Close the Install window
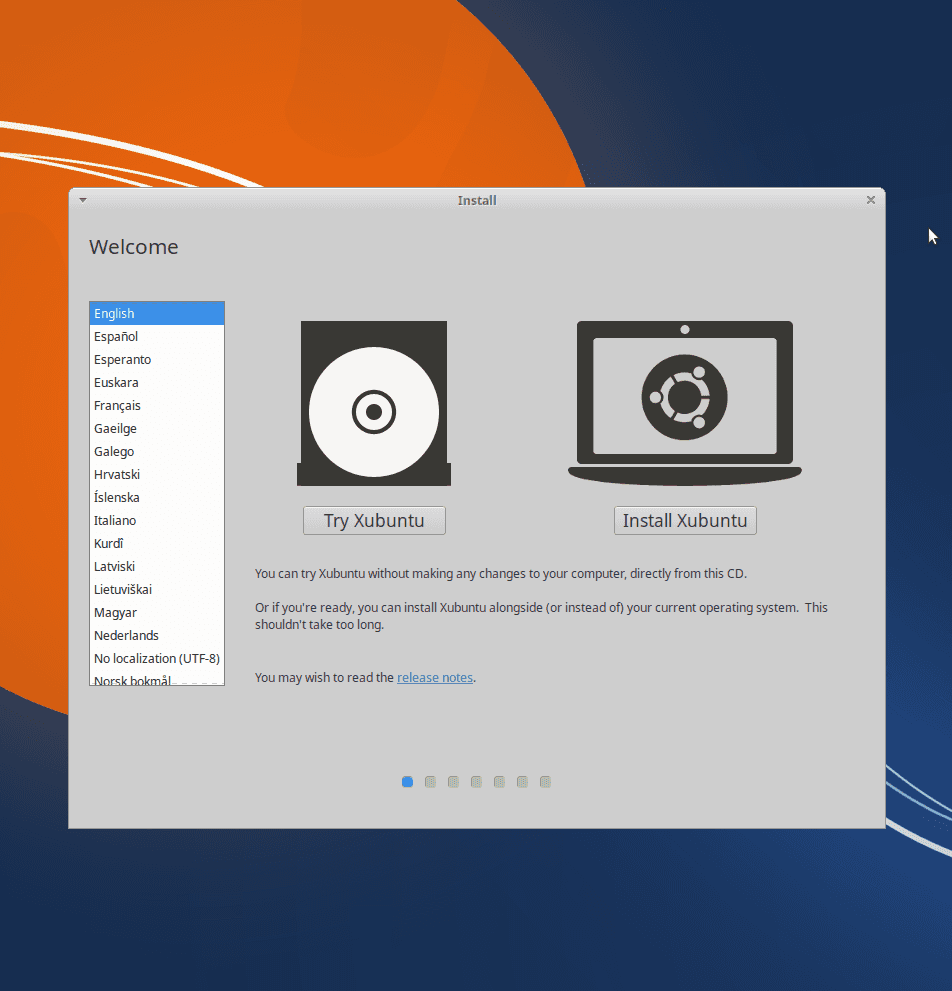This screenshot has height=991, width=952. 870,199
